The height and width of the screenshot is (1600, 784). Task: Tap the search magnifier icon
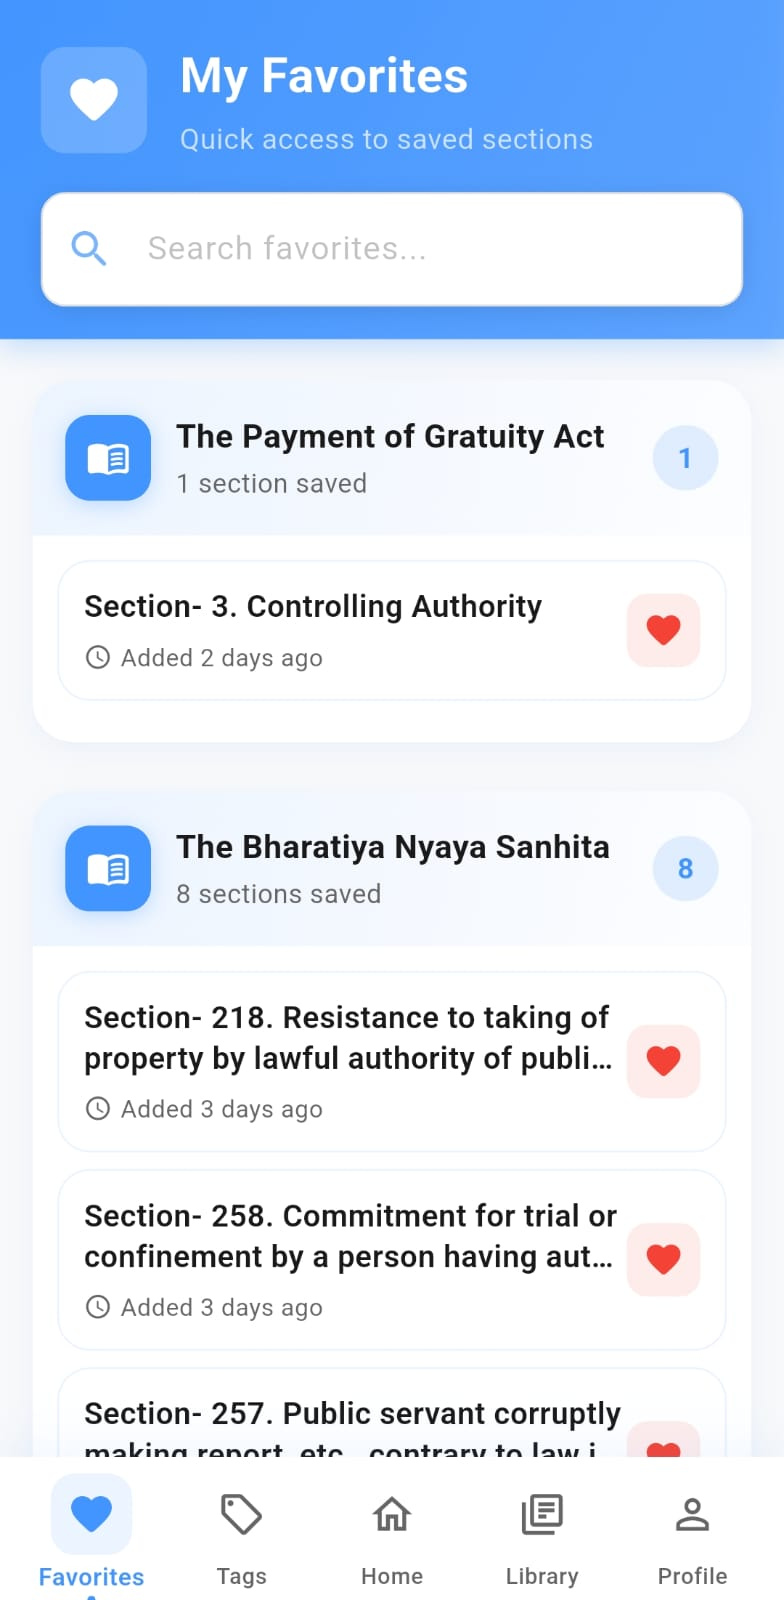click(x=89, y=248)
